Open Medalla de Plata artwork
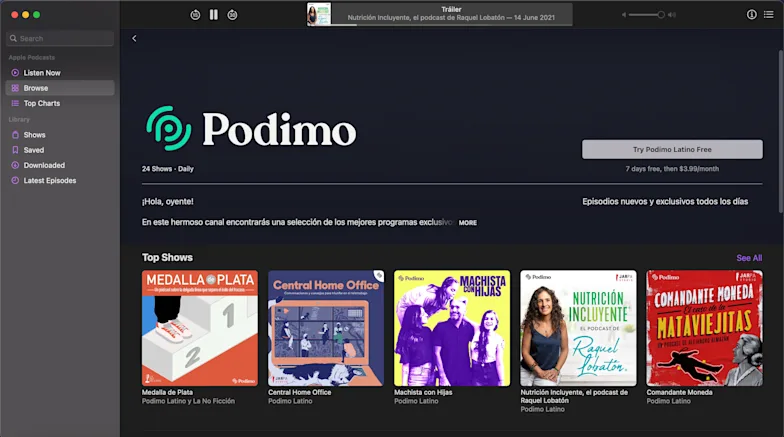 pos(200,328)
